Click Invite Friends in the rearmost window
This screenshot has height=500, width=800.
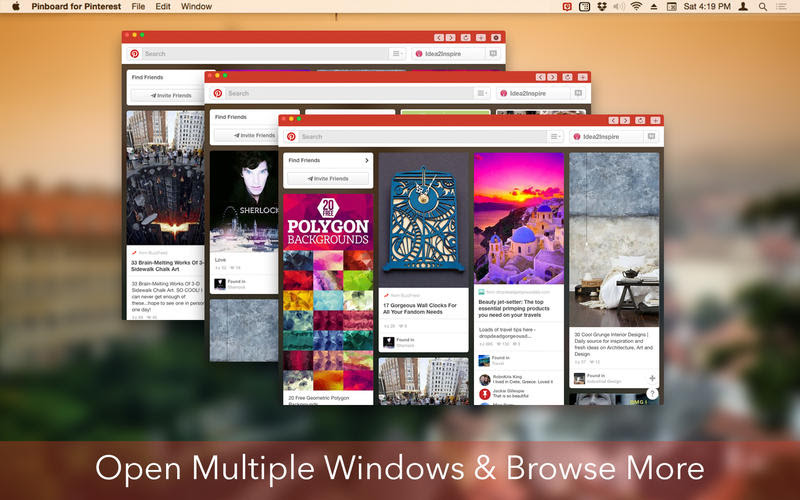coord(169,95)
